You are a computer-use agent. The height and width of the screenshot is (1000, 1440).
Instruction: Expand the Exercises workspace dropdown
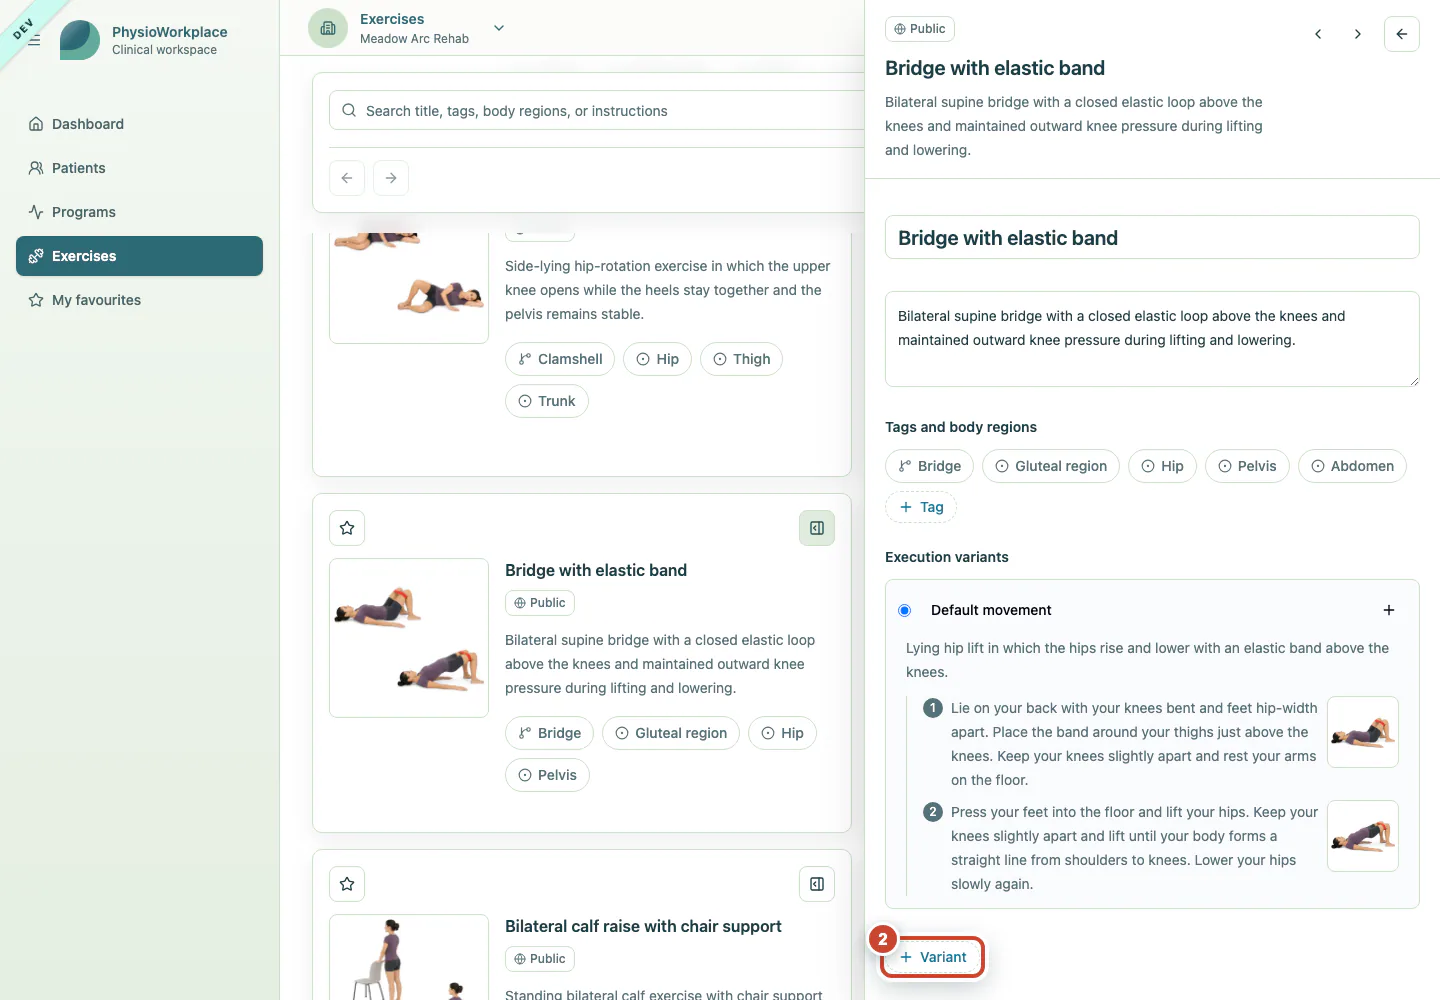[499, 28]
